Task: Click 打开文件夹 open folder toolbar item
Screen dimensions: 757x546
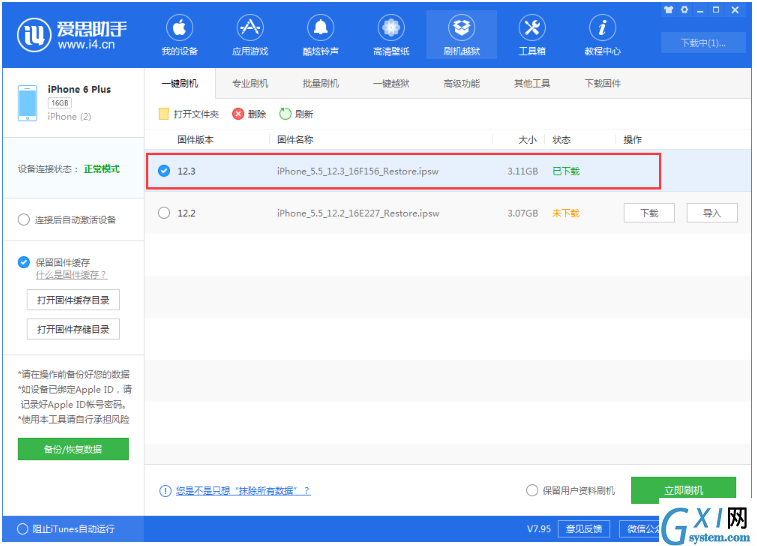Action: (x=189, y=114)
